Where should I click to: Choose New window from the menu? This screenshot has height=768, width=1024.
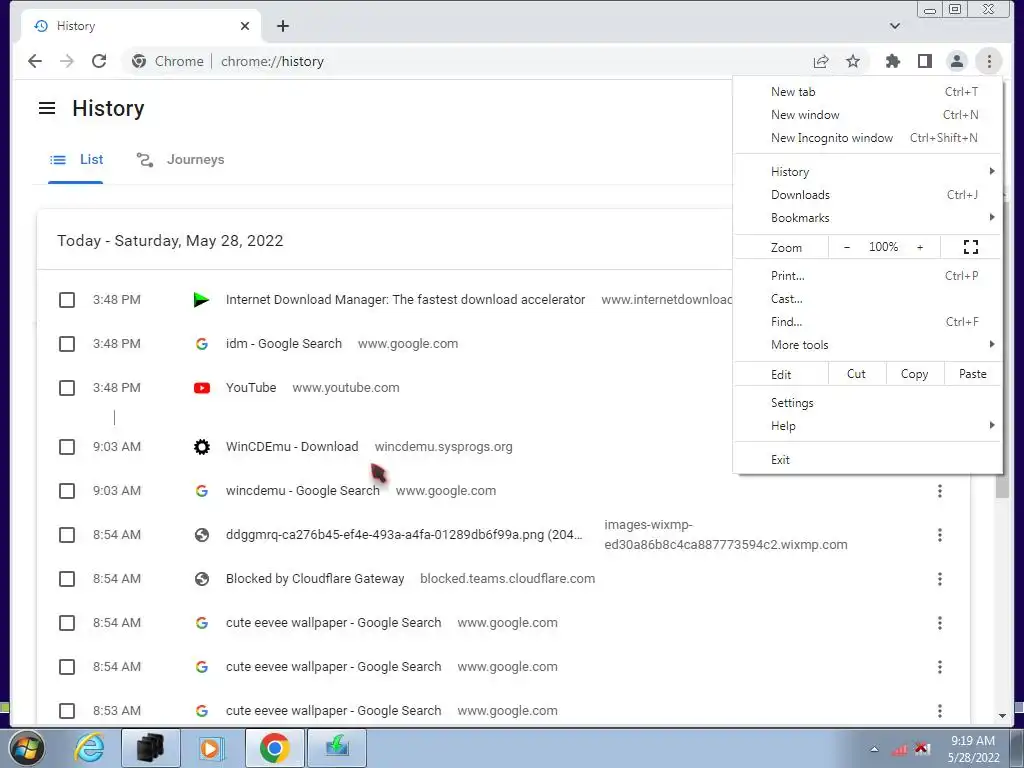[x=867, y=115]
